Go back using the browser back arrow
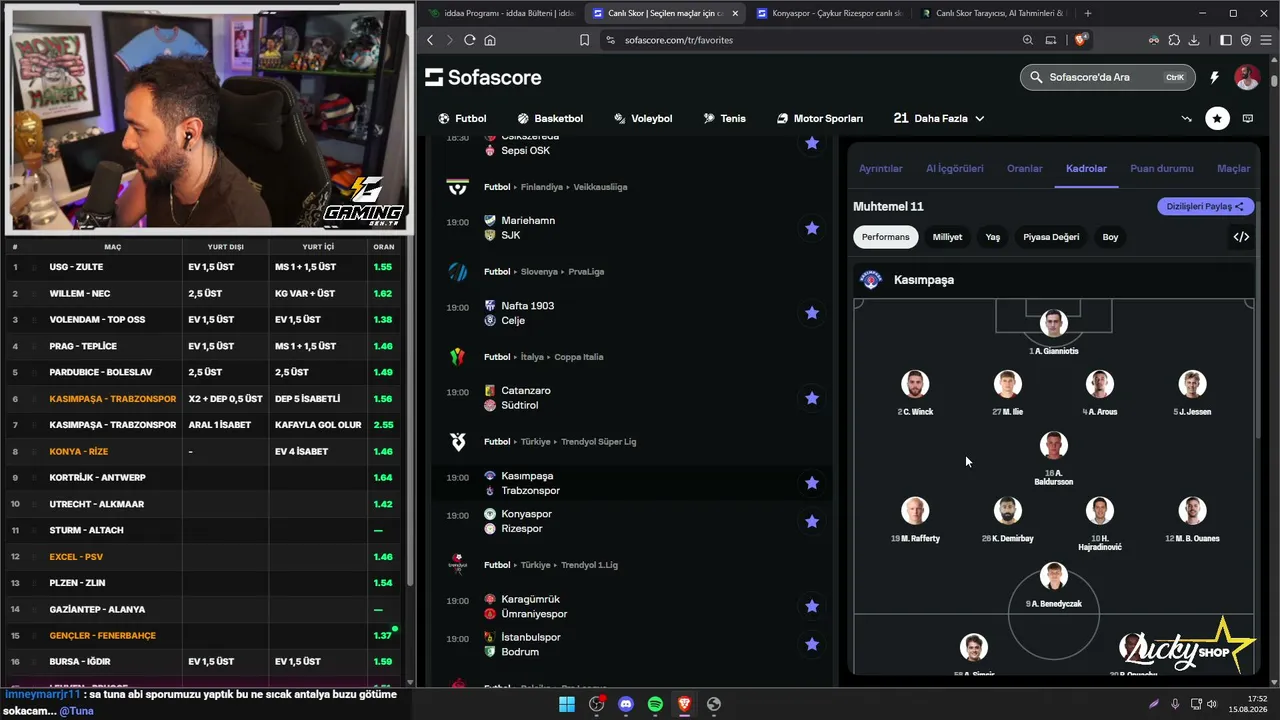 pos(430,40)
